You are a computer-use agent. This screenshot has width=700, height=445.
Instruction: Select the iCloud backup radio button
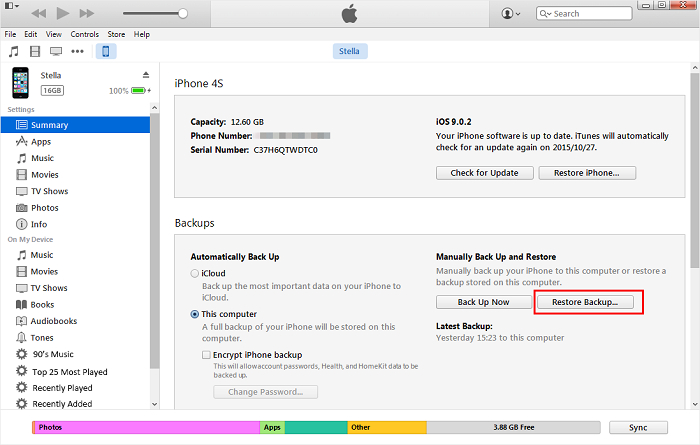coord(195,274)
